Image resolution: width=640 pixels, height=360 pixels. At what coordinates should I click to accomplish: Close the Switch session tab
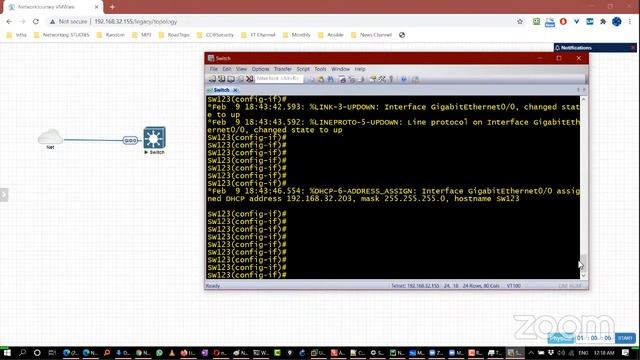point(235,90)
